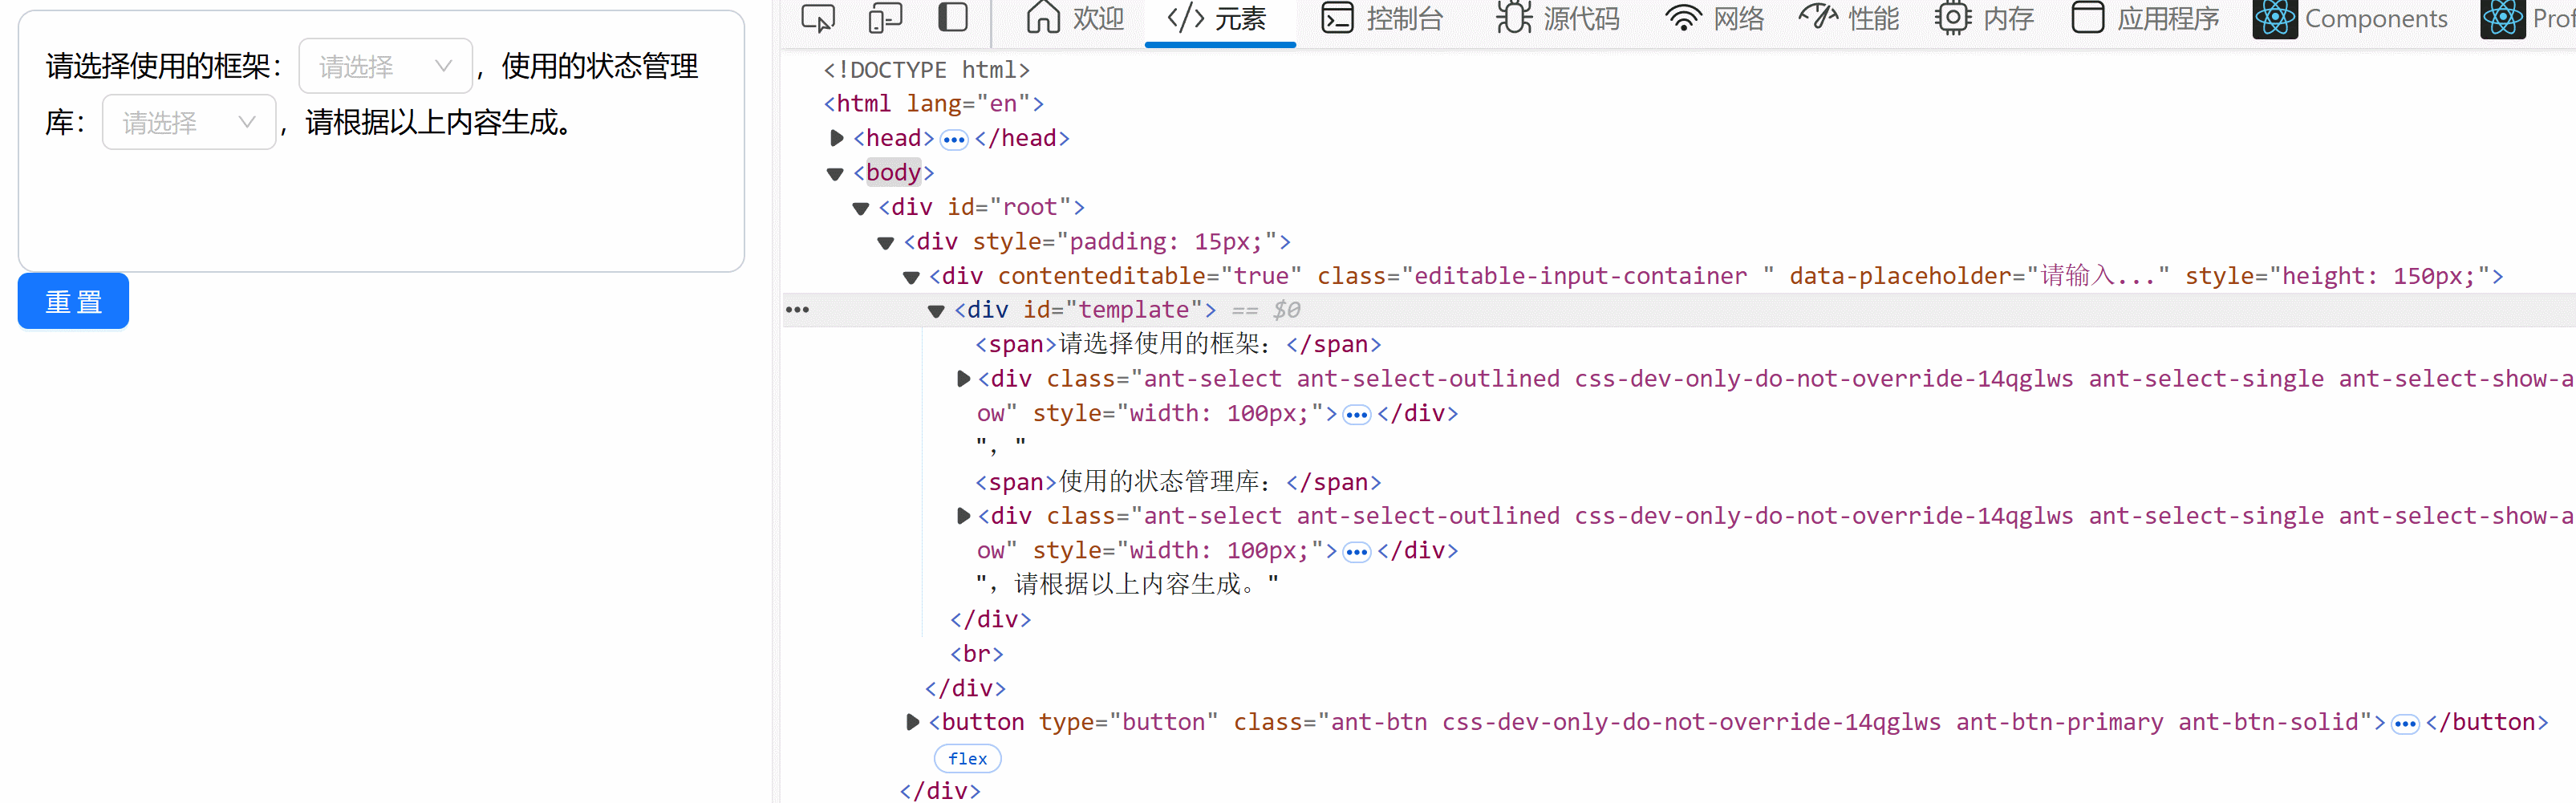Click the 重置 reset button
Image resolution: width=2576 pixels, height=803 pixels.
point(73,300)
